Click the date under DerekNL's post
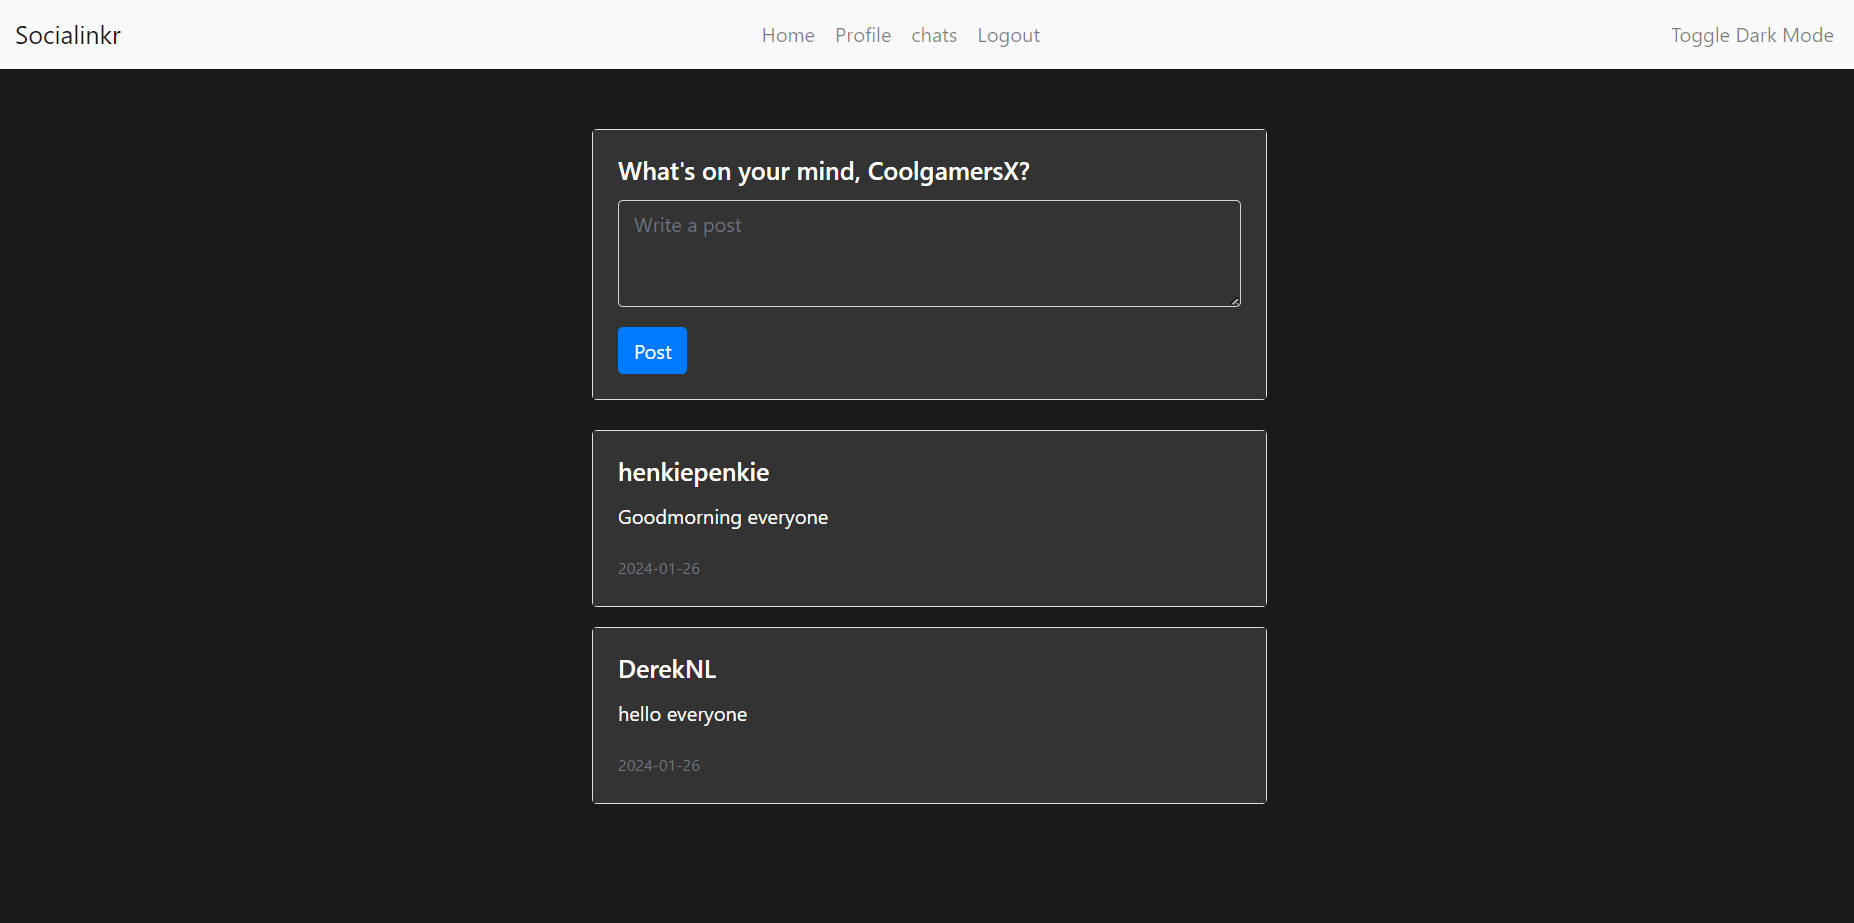This screenshot has width=1854, height=923. (658, 765)
